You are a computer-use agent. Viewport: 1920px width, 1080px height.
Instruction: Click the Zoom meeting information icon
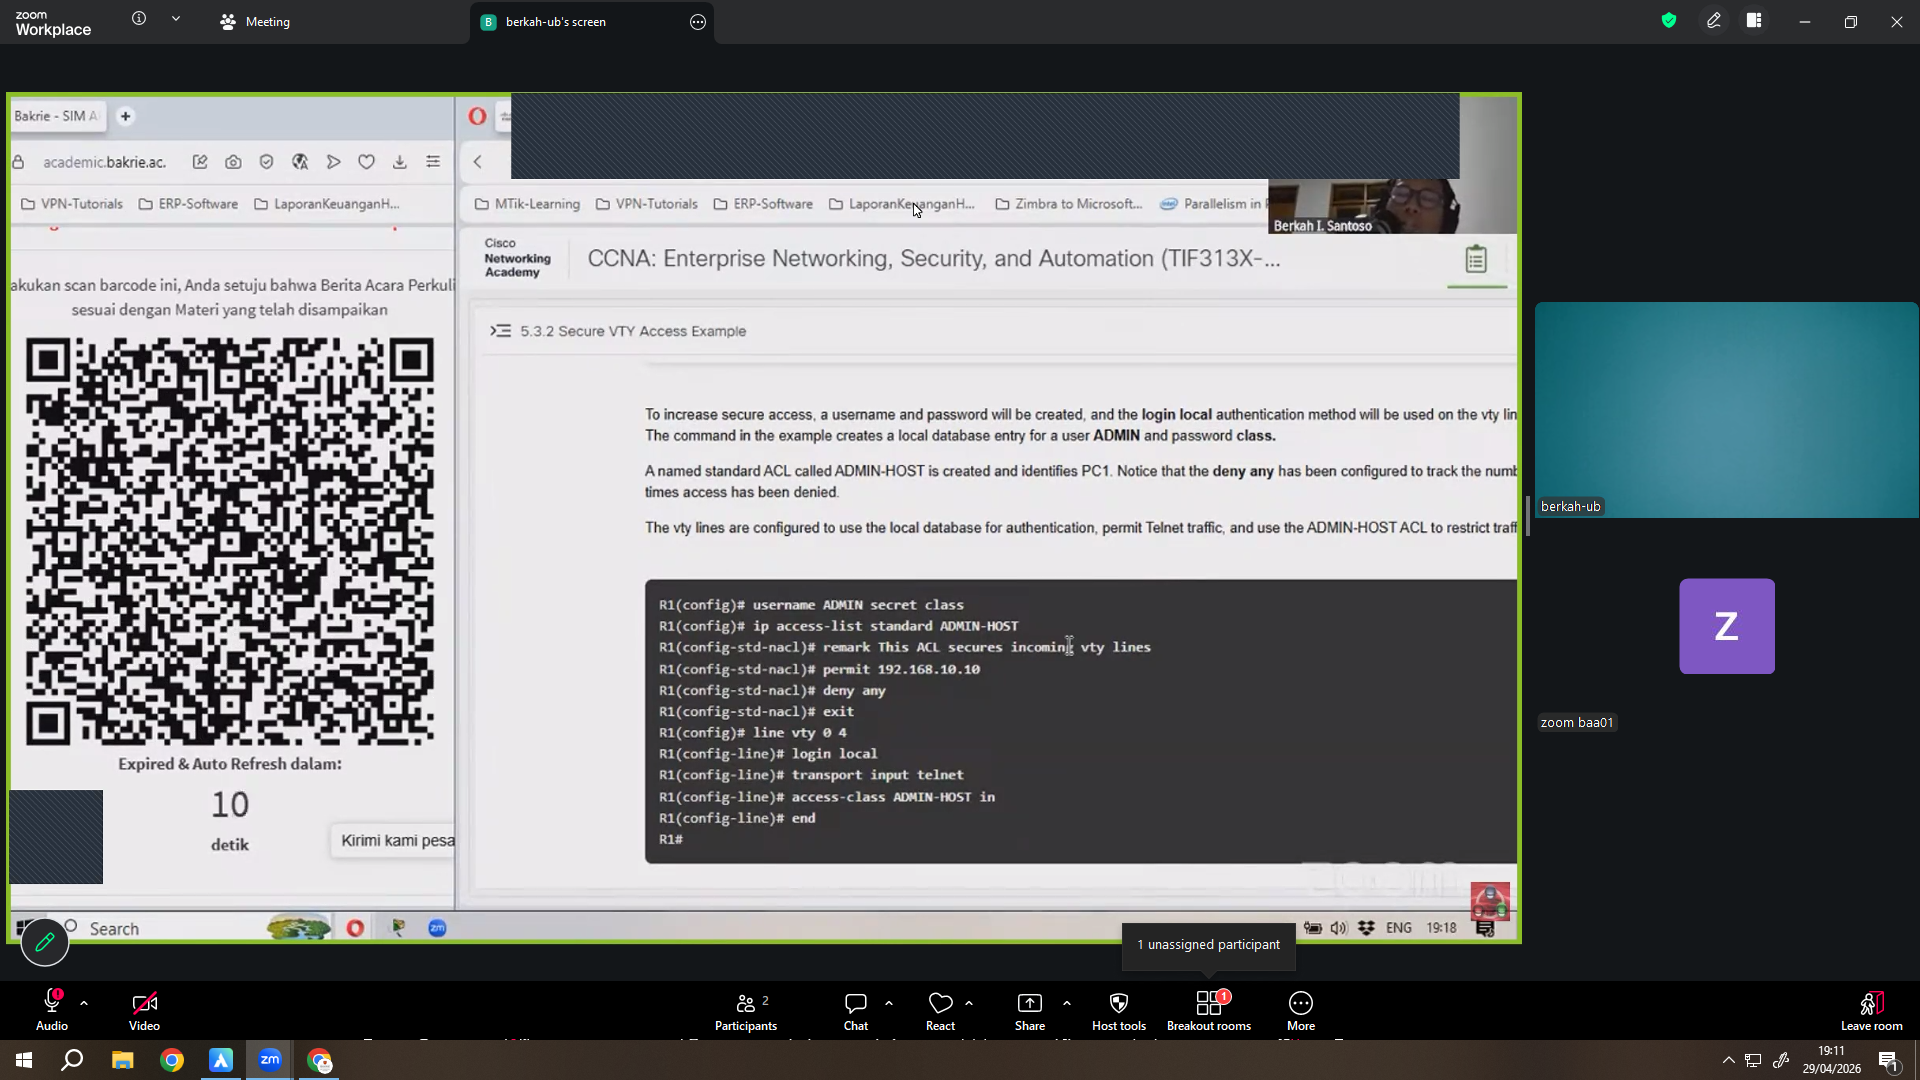(x=139, y=19)
